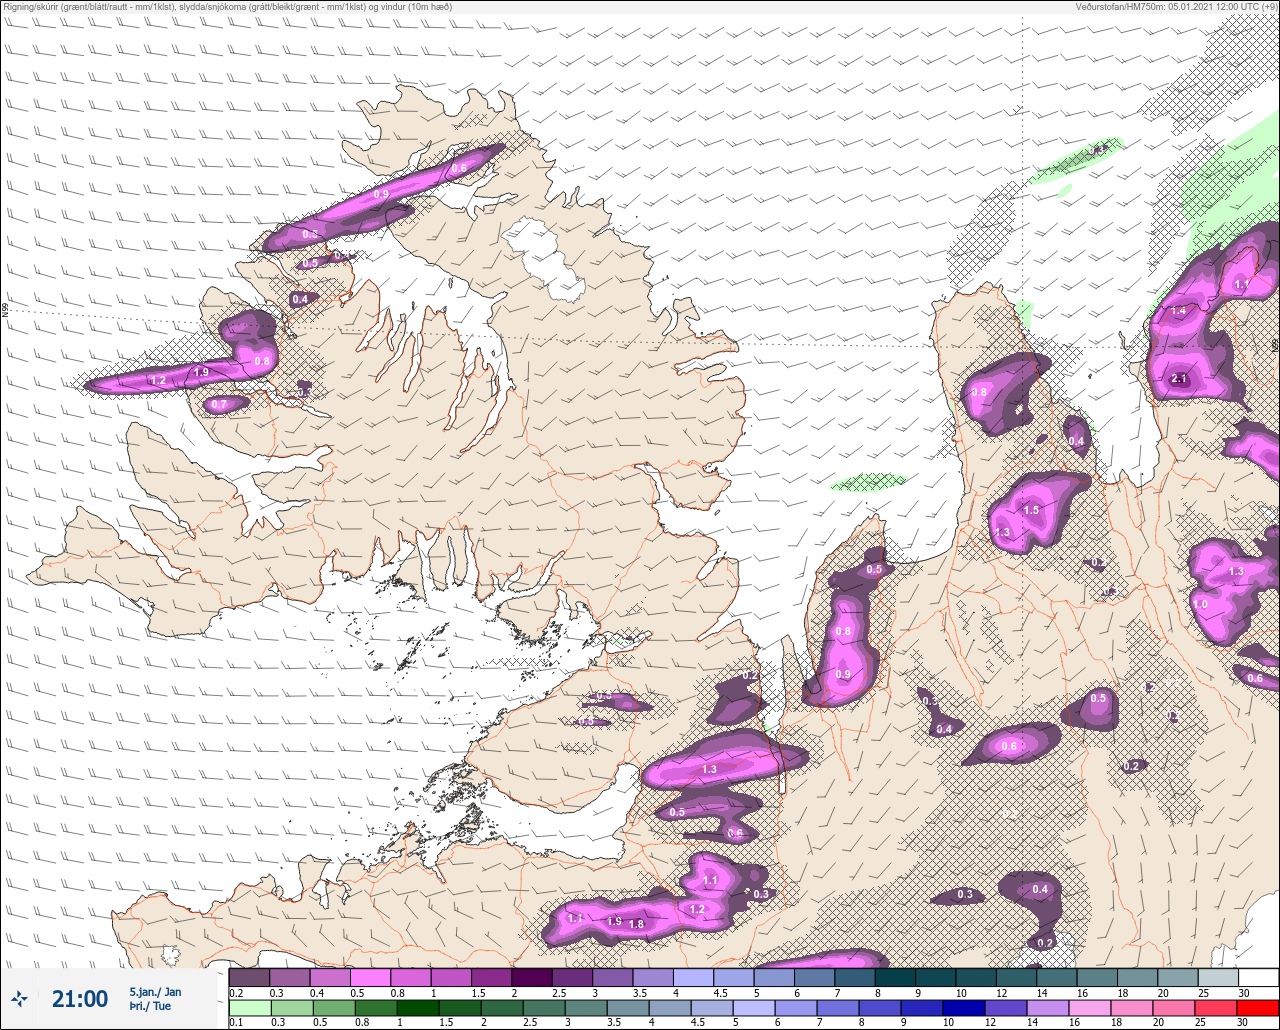Click the 0.1 label on the lower legend scale
1280x1030 pixels.
click(236, 1022)
